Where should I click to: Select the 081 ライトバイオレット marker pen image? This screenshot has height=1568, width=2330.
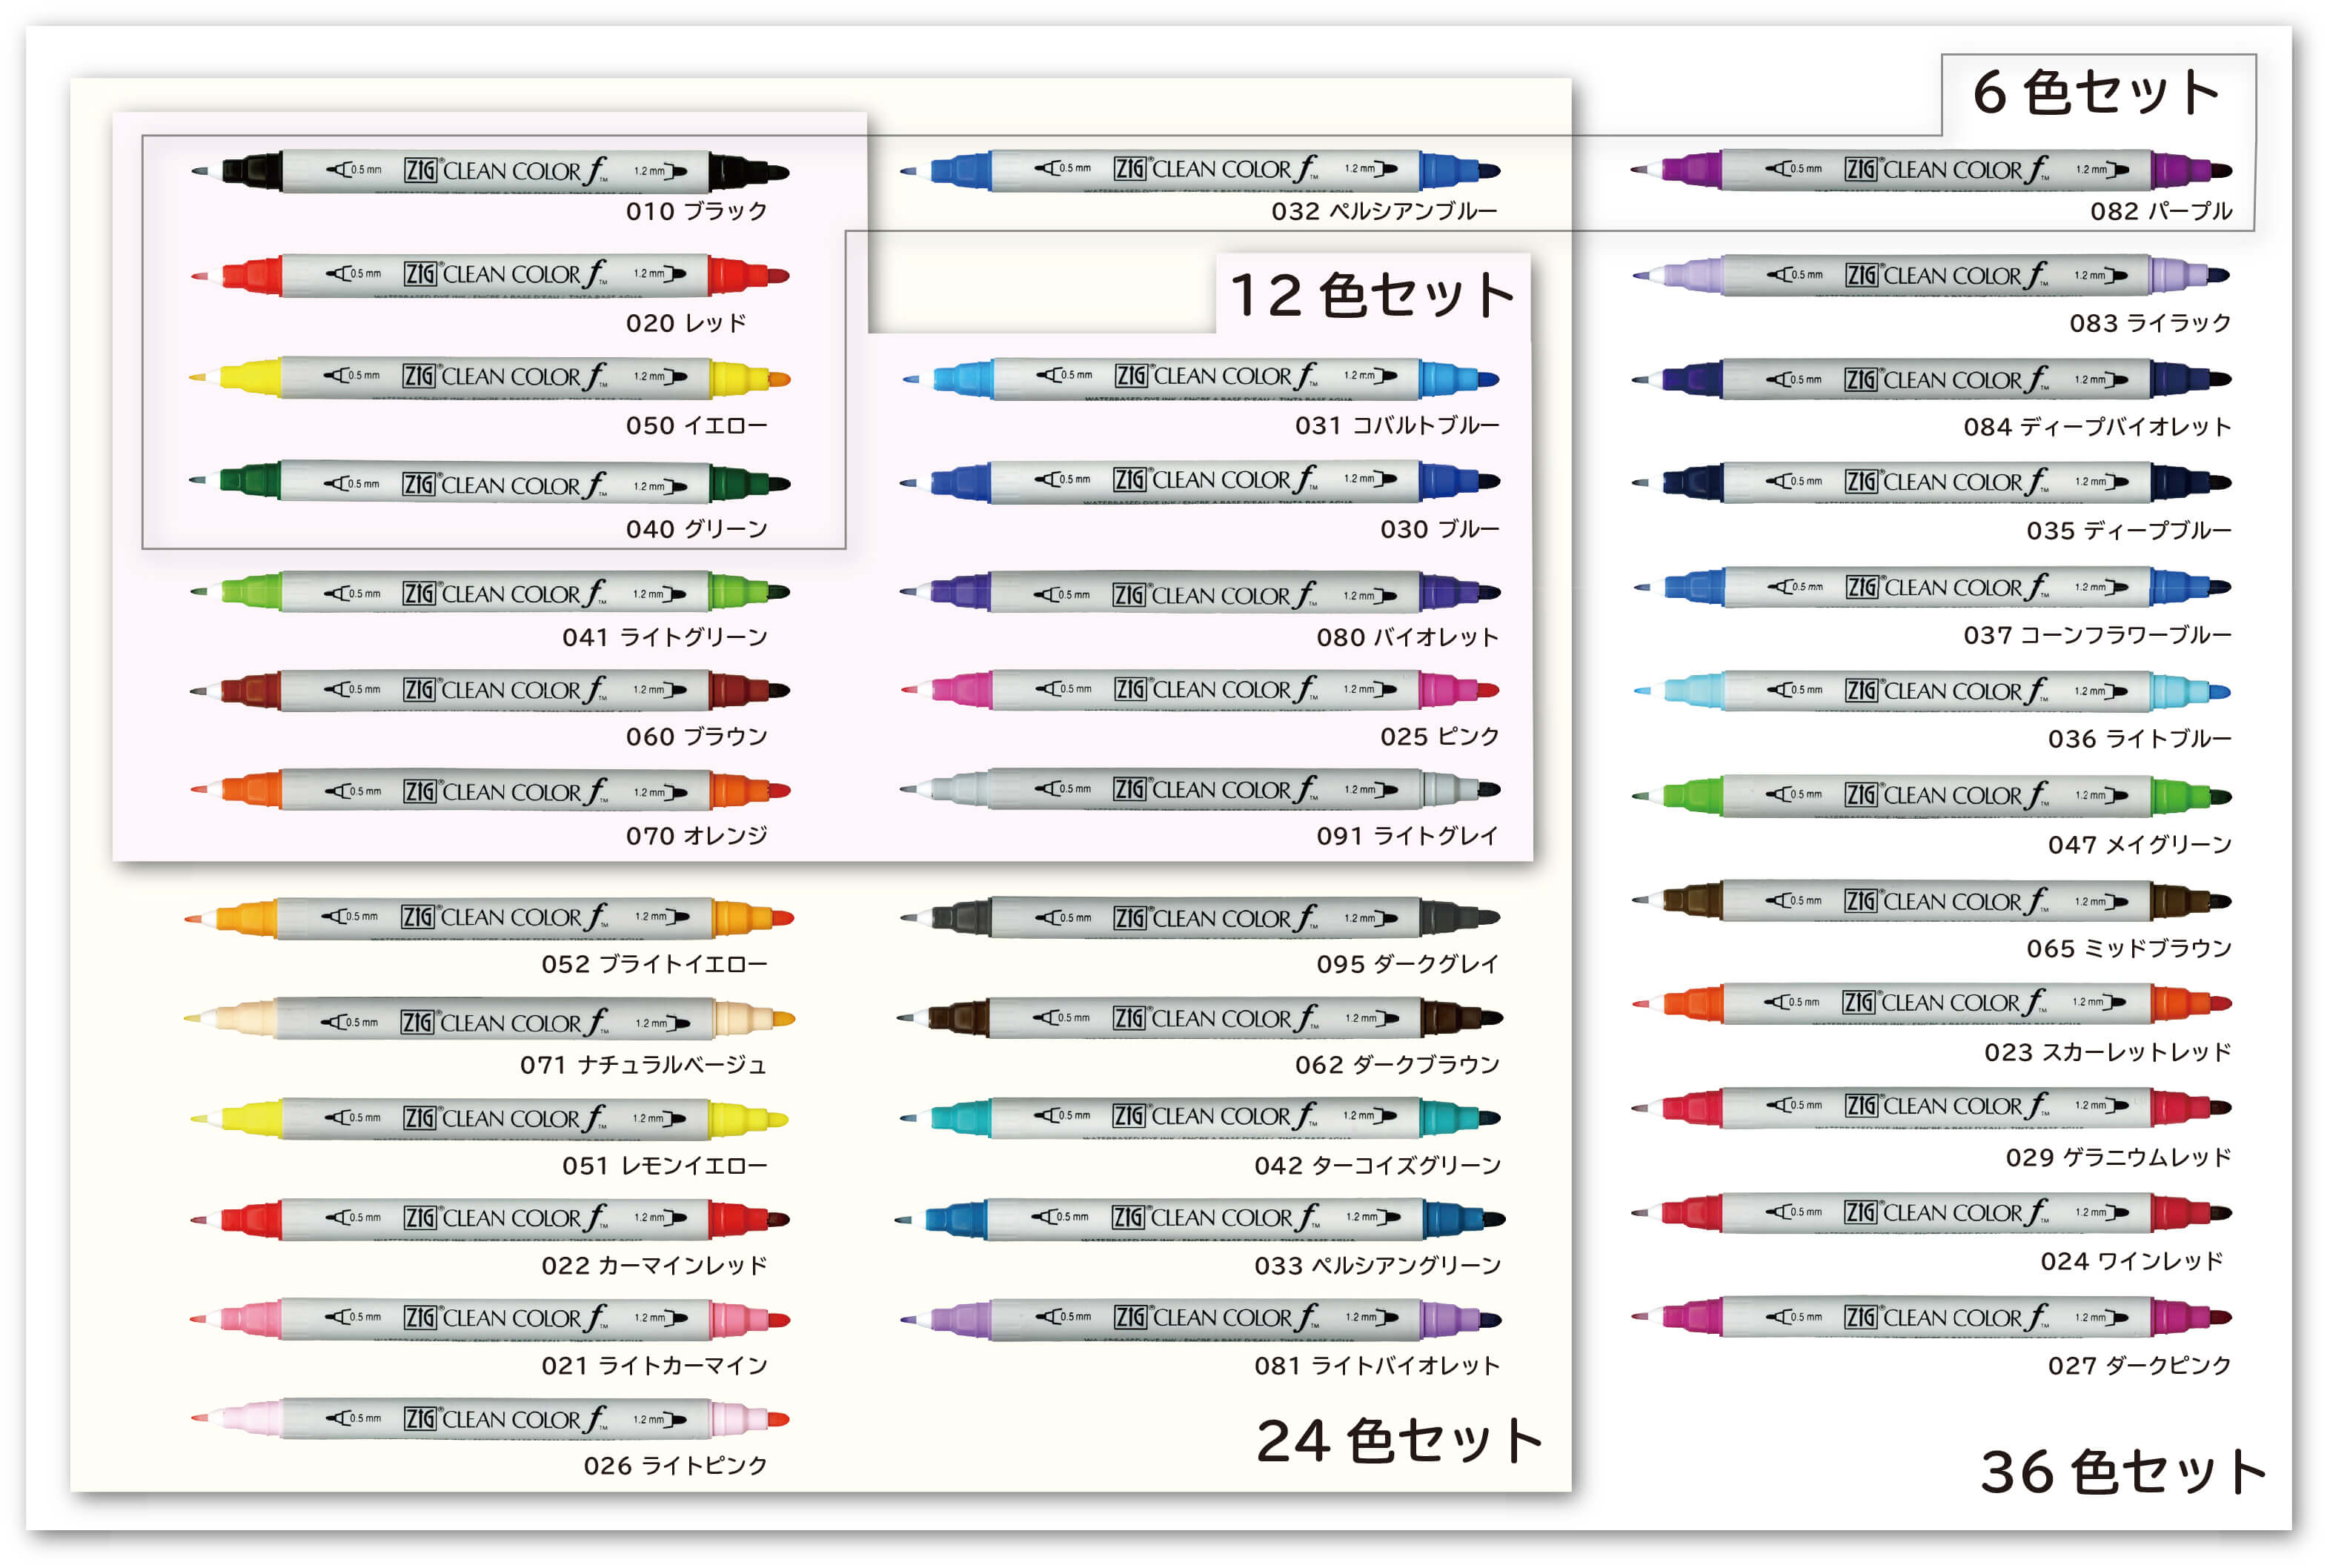click(1200, 1319)
